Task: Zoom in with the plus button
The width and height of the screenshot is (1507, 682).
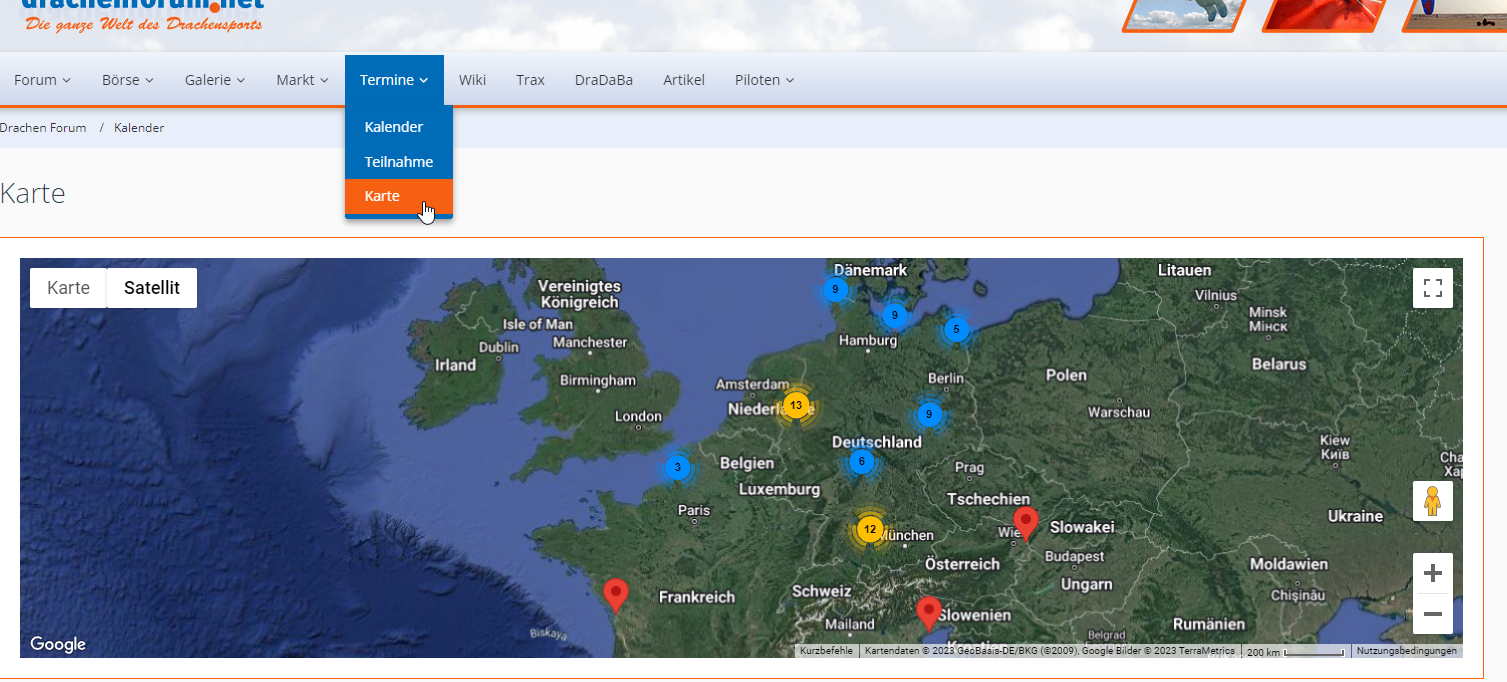Action: point(1432,573)
